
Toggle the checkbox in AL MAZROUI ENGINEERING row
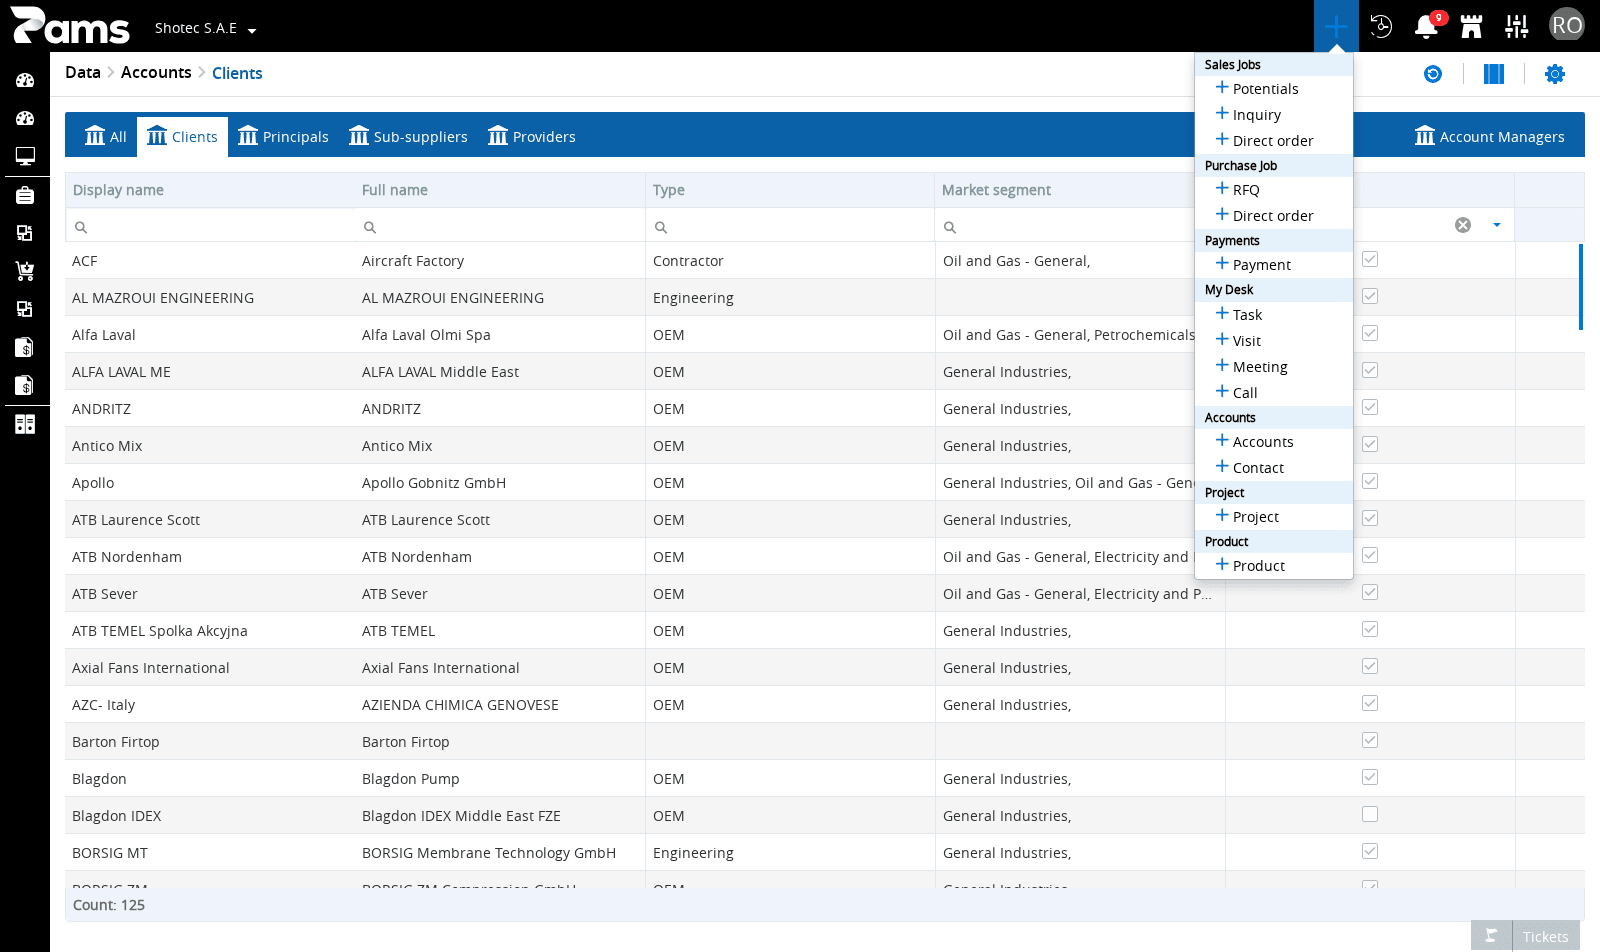click(x=1370, y=296)
